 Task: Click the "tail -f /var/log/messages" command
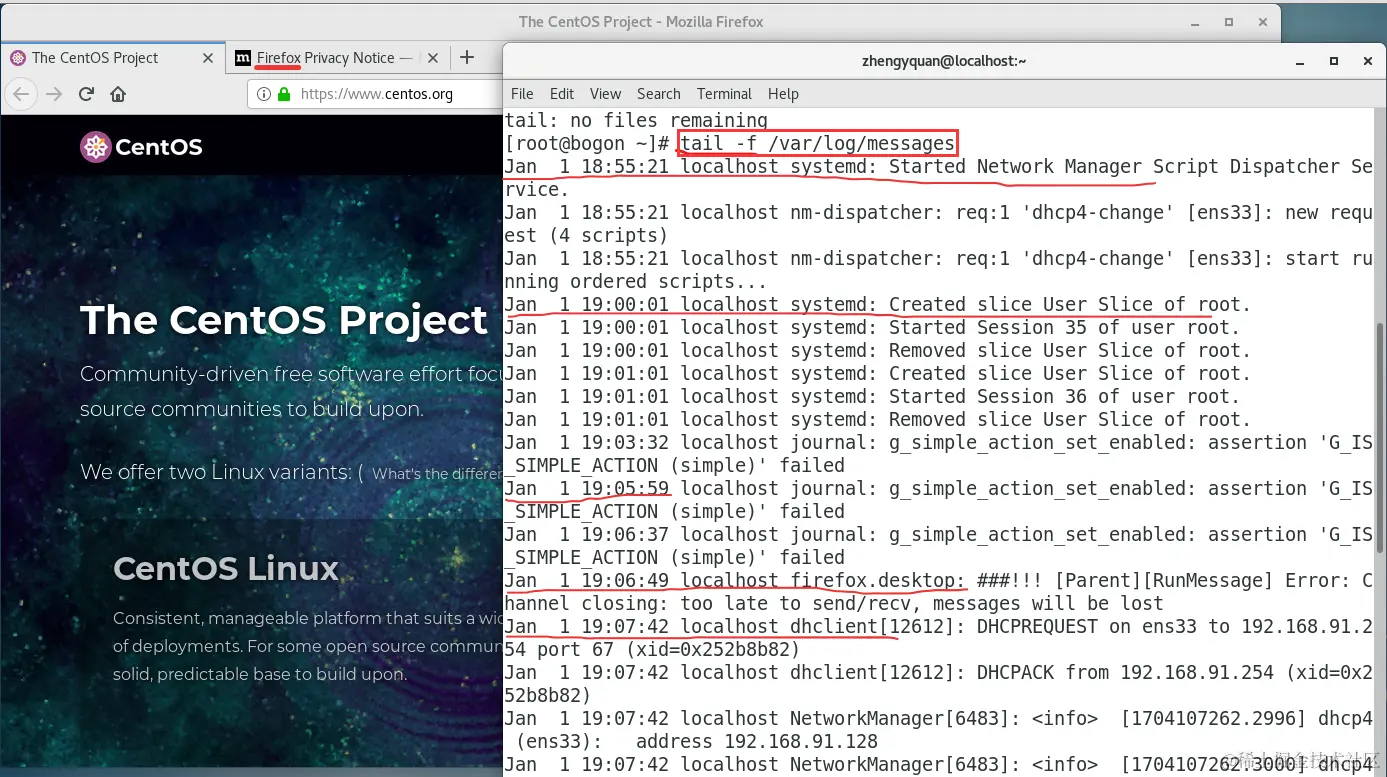(818, 144)
